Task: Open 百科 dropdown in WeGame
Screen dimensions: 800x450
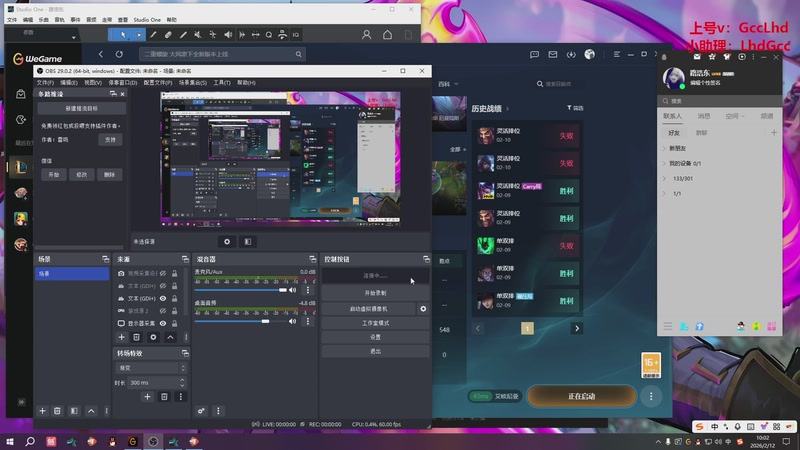Action: 448,84
